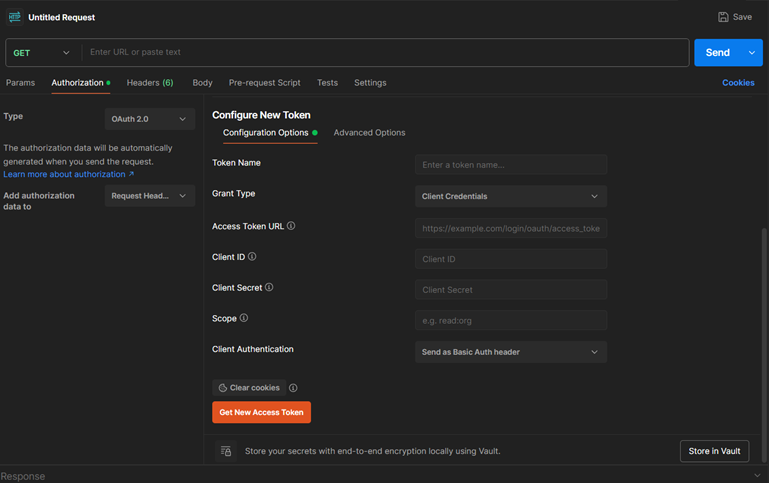Click the request type icon beside Untitled Request
The image size is (769, 483).
click(15, 17)
